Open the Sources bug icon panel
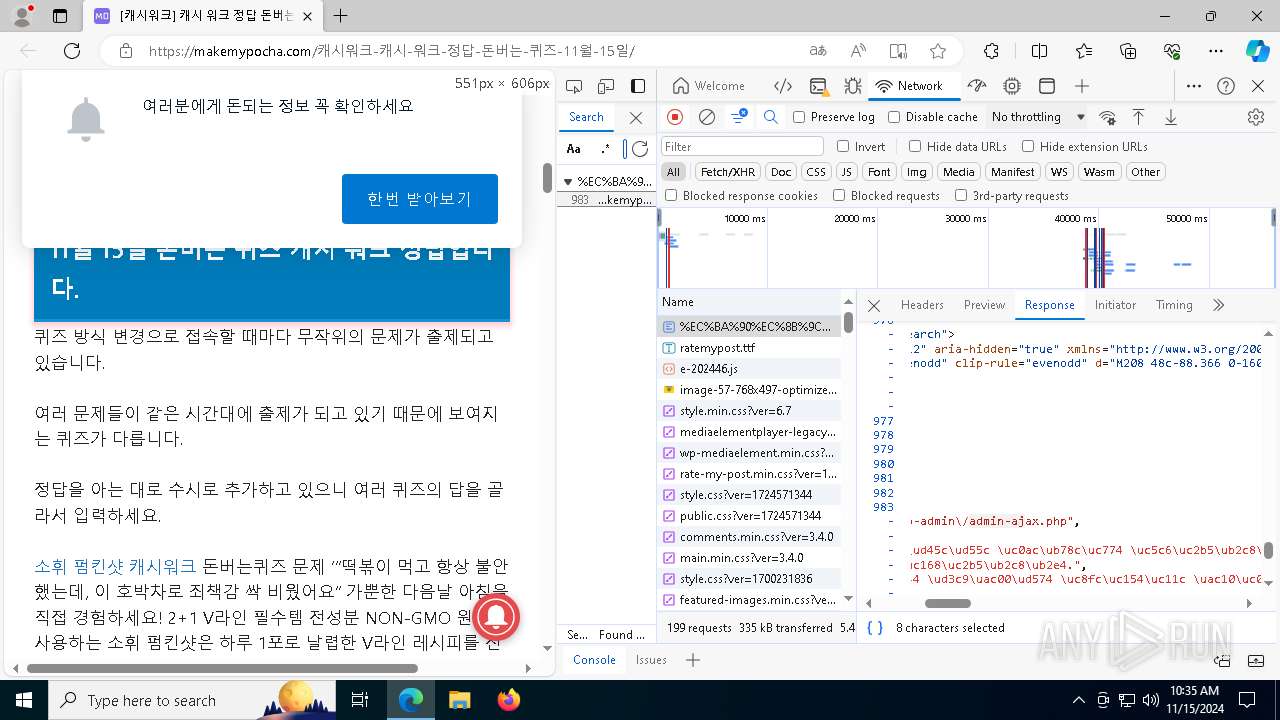 852,86
